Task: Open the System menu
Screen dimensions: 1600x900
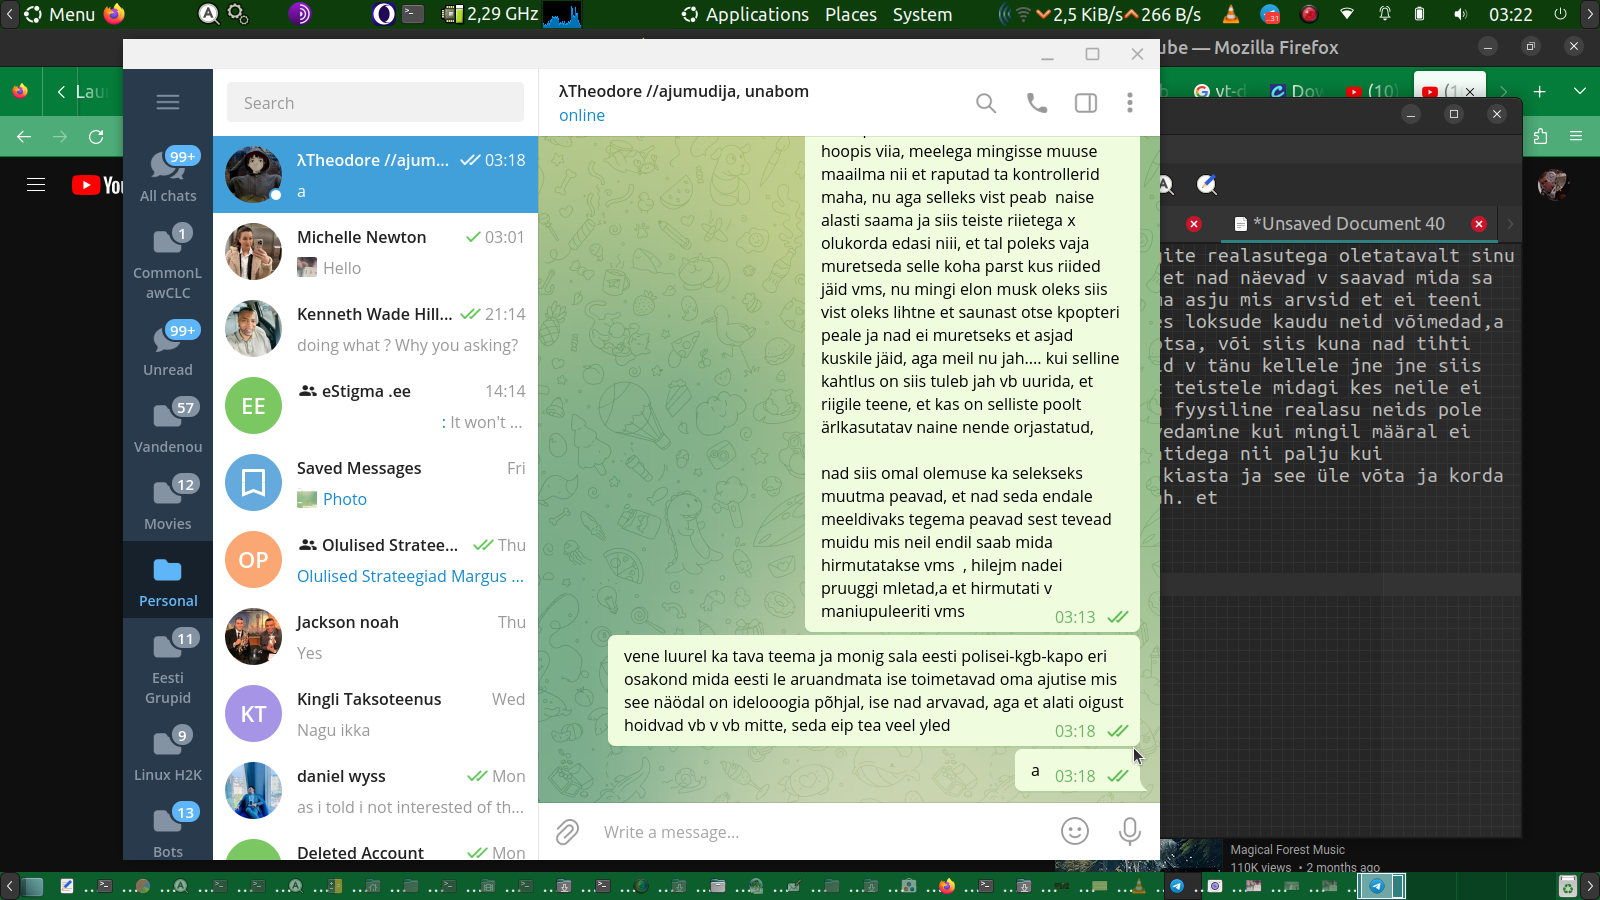Action: click(922, 14)
